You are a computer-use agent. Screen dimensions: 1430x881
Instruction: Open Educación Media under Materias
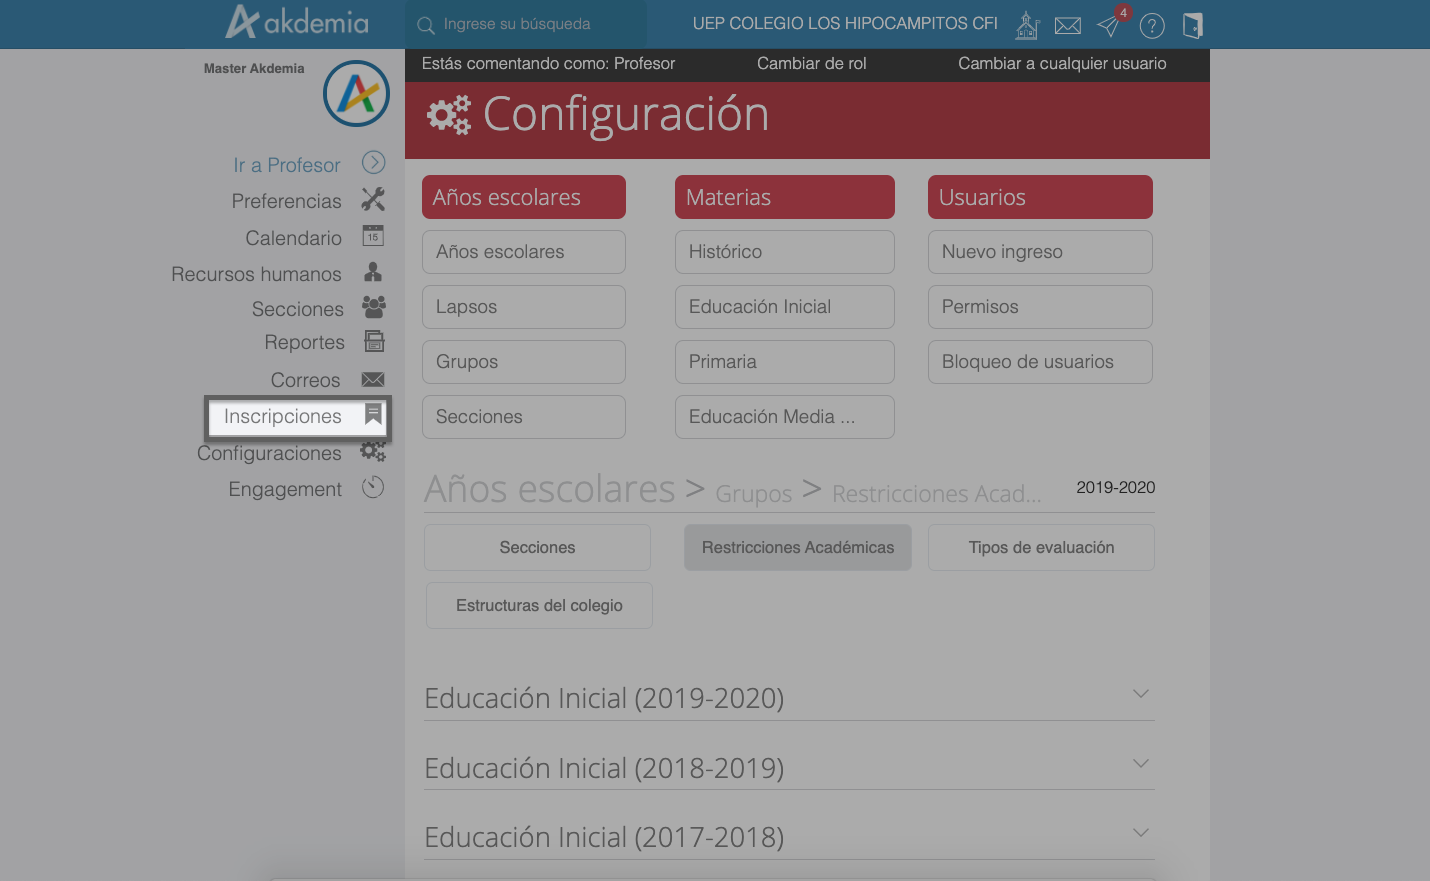785,417
